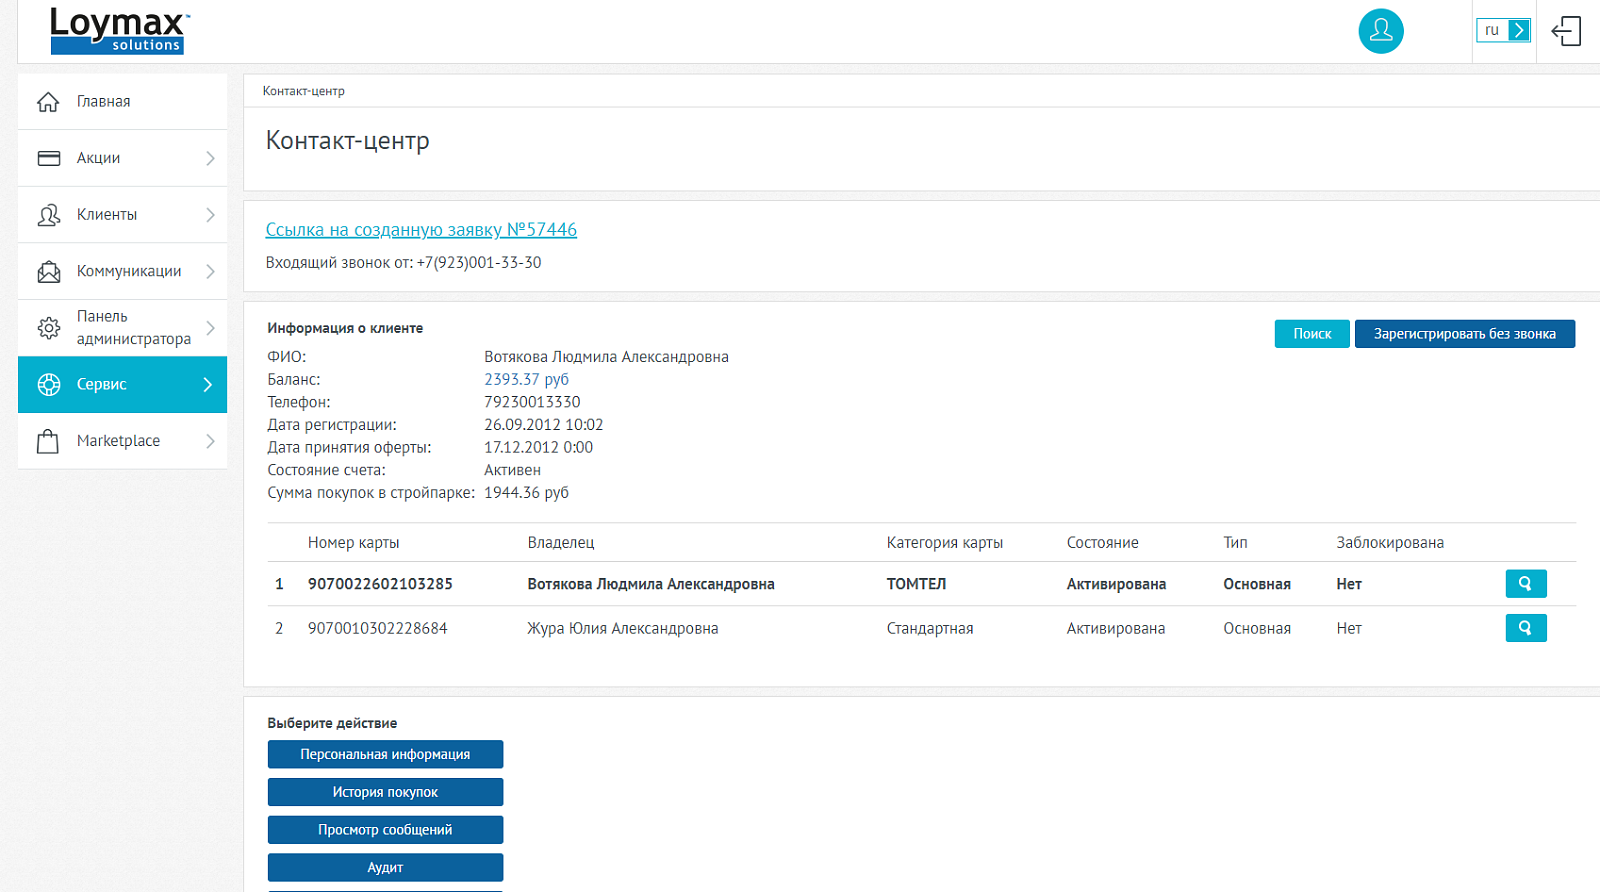Click the magnifier icon for card 9070022602103285
Viewport: 1600px width, 892px height.
(1526, 584)
